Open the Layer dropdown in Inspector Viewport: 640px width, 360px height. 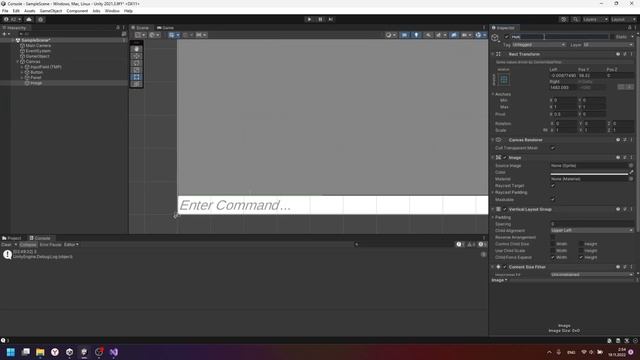(608, 45)
